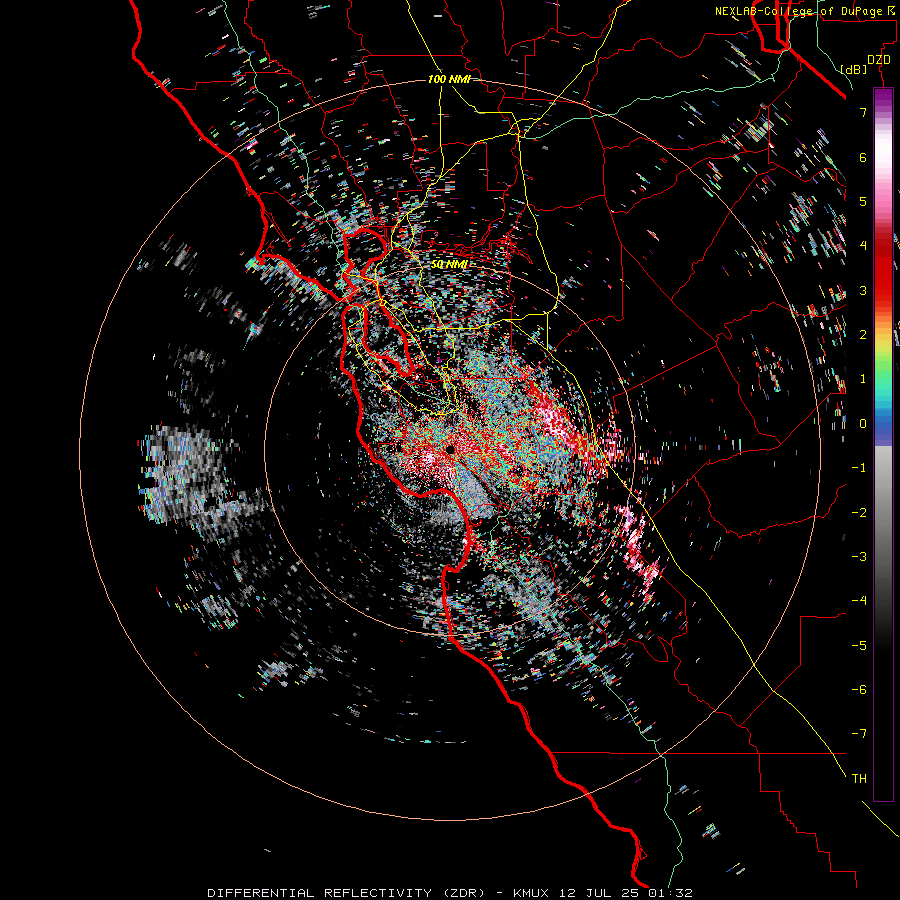This screenshot has width=900, height=900.
Task: Click the scale value -1 label
Action: [859, 468]
